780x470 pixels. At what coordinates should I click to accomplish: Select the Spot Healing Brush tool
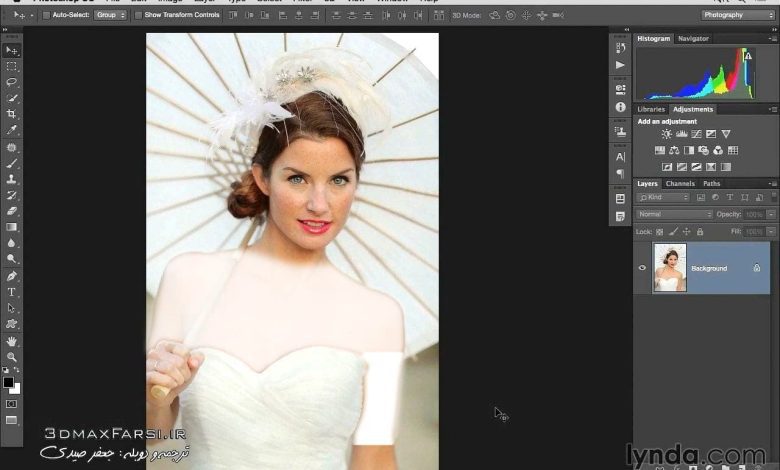[x=11, y=147]
